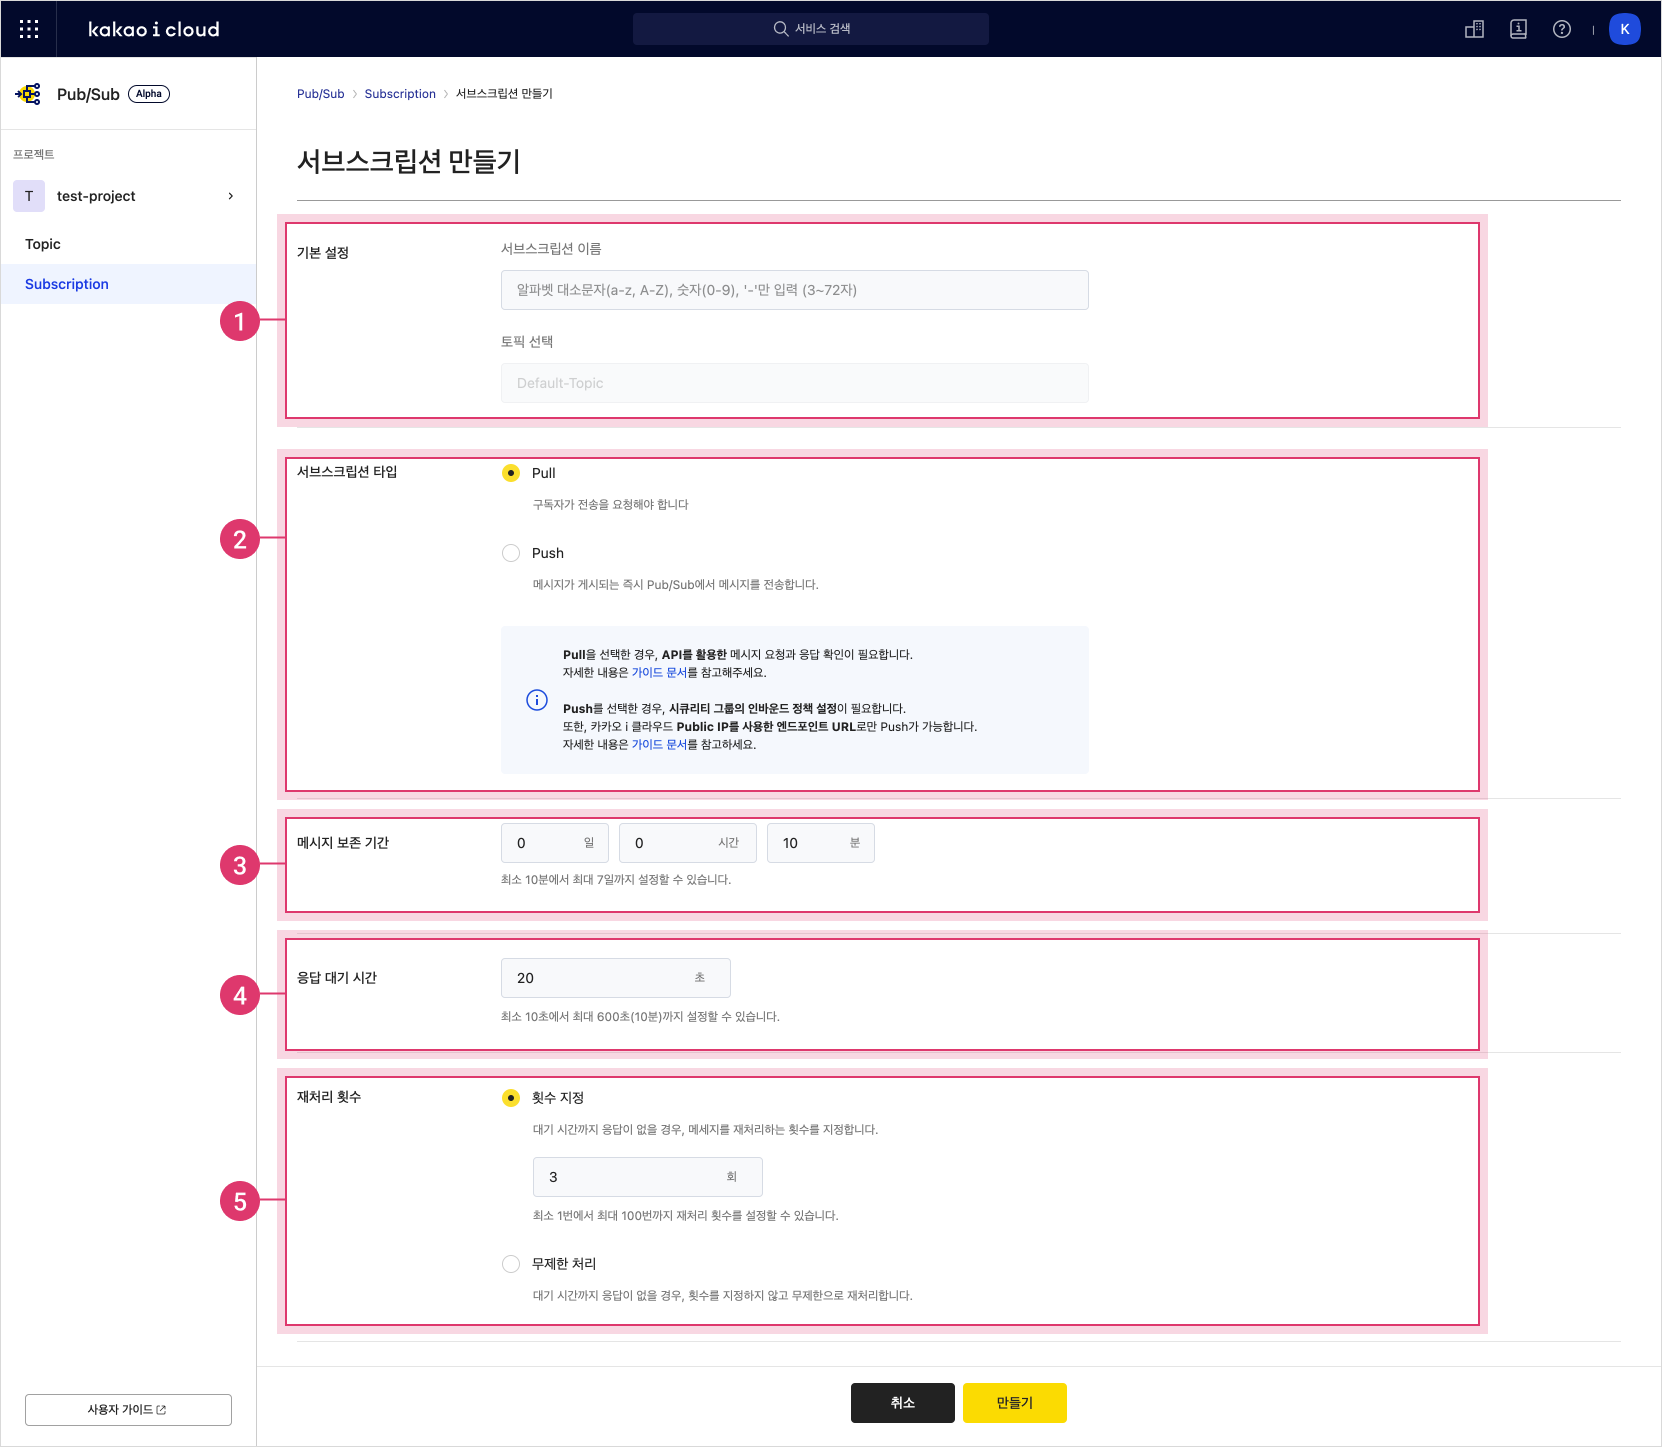Open the Subscription menu in sidebar
This screenshot has height=1447, width=1662.
coord(128,284)
